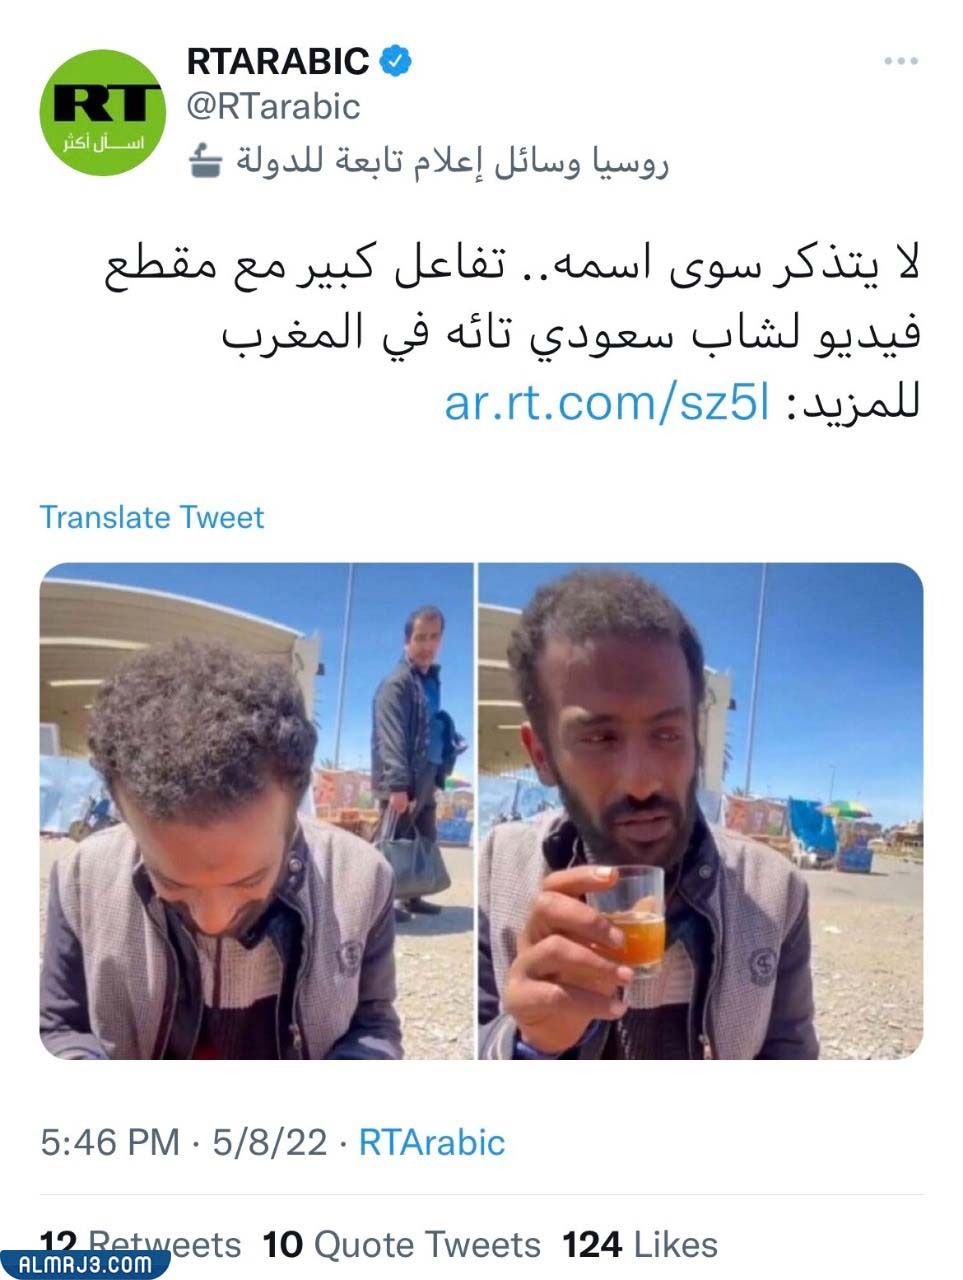This screenshot has width=963, height=1280.
Task: Open the ar.rt.com/sz5l link
Action: (607, 405)
